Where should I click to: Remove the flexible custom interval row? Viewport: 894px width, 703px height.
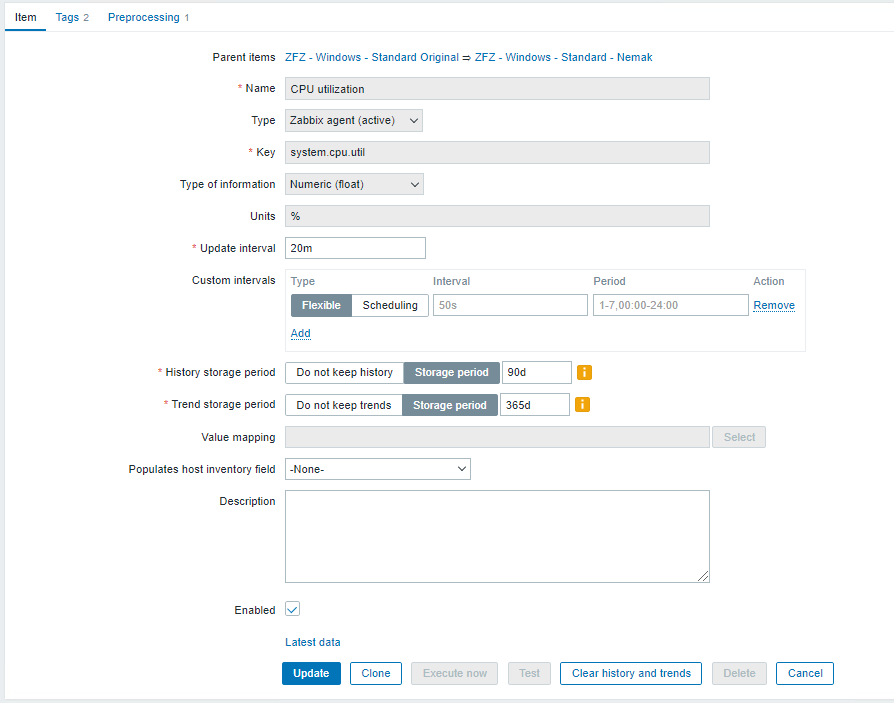coord(774,305)
